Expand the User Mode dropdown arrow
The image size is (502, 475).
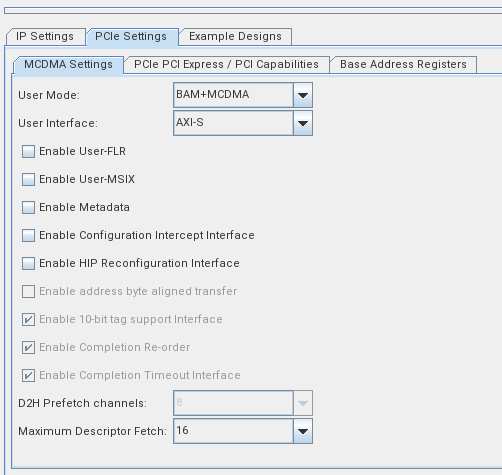303,95
